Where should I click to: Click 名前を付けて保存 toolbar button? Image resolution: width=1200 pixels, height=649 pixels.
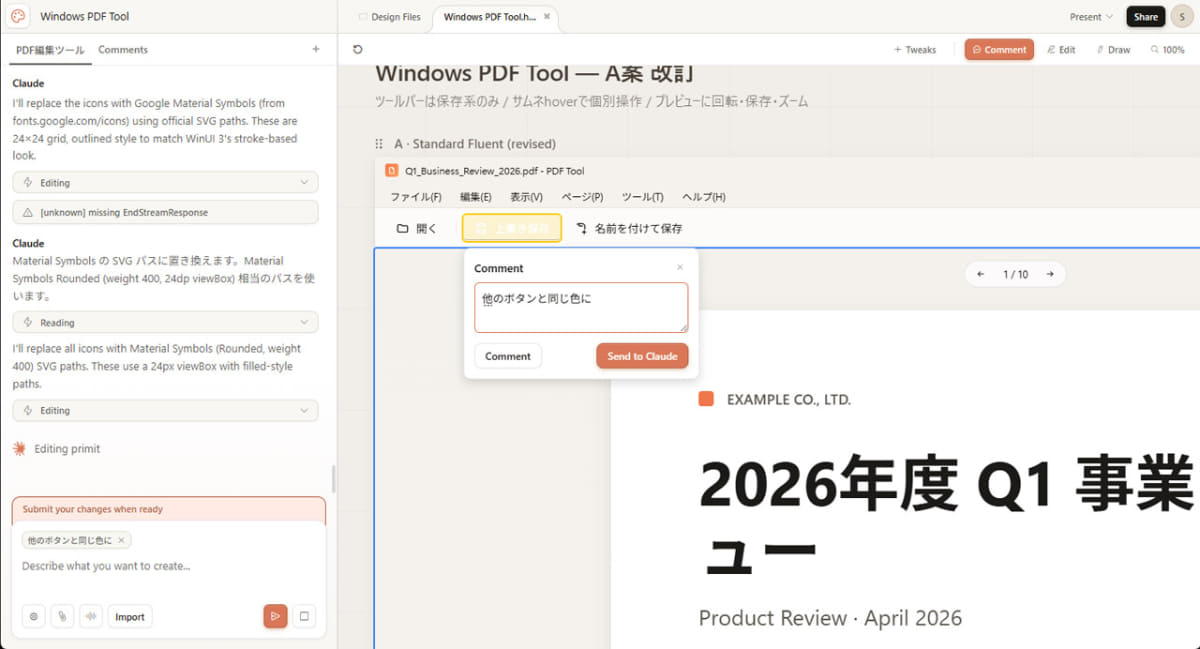[629, 228]
